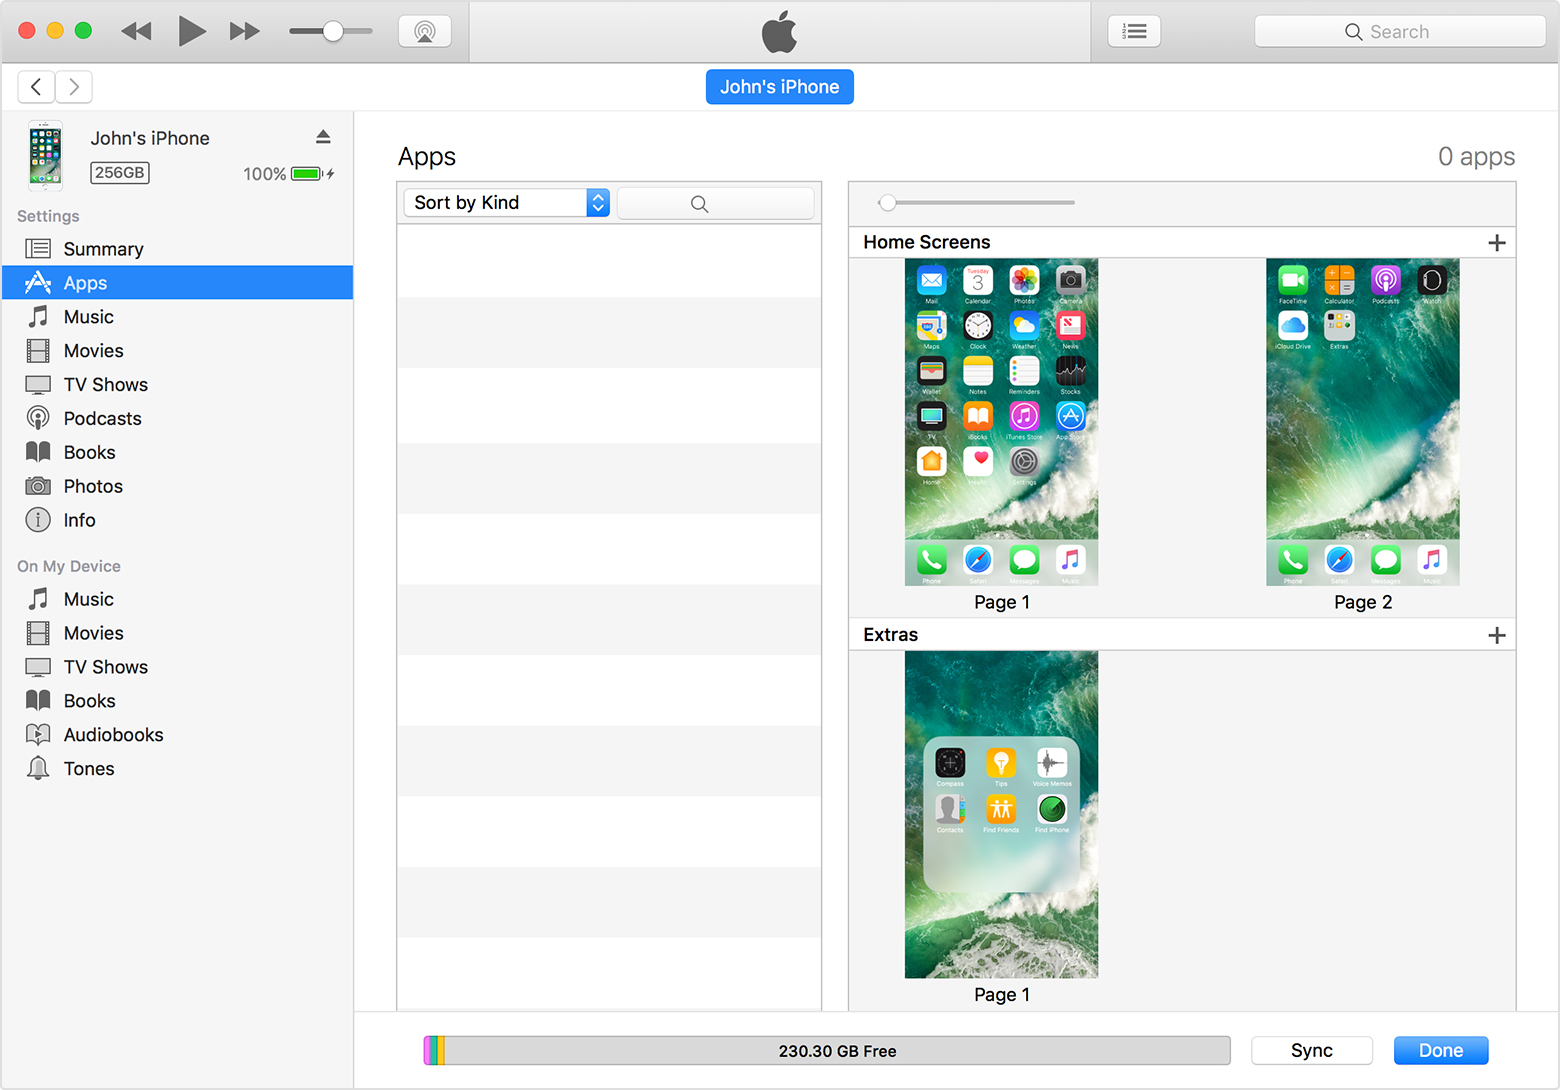This screenshot has height=1090, width=1560.
Task: Click the apps list search field
Action: (715, 203)
